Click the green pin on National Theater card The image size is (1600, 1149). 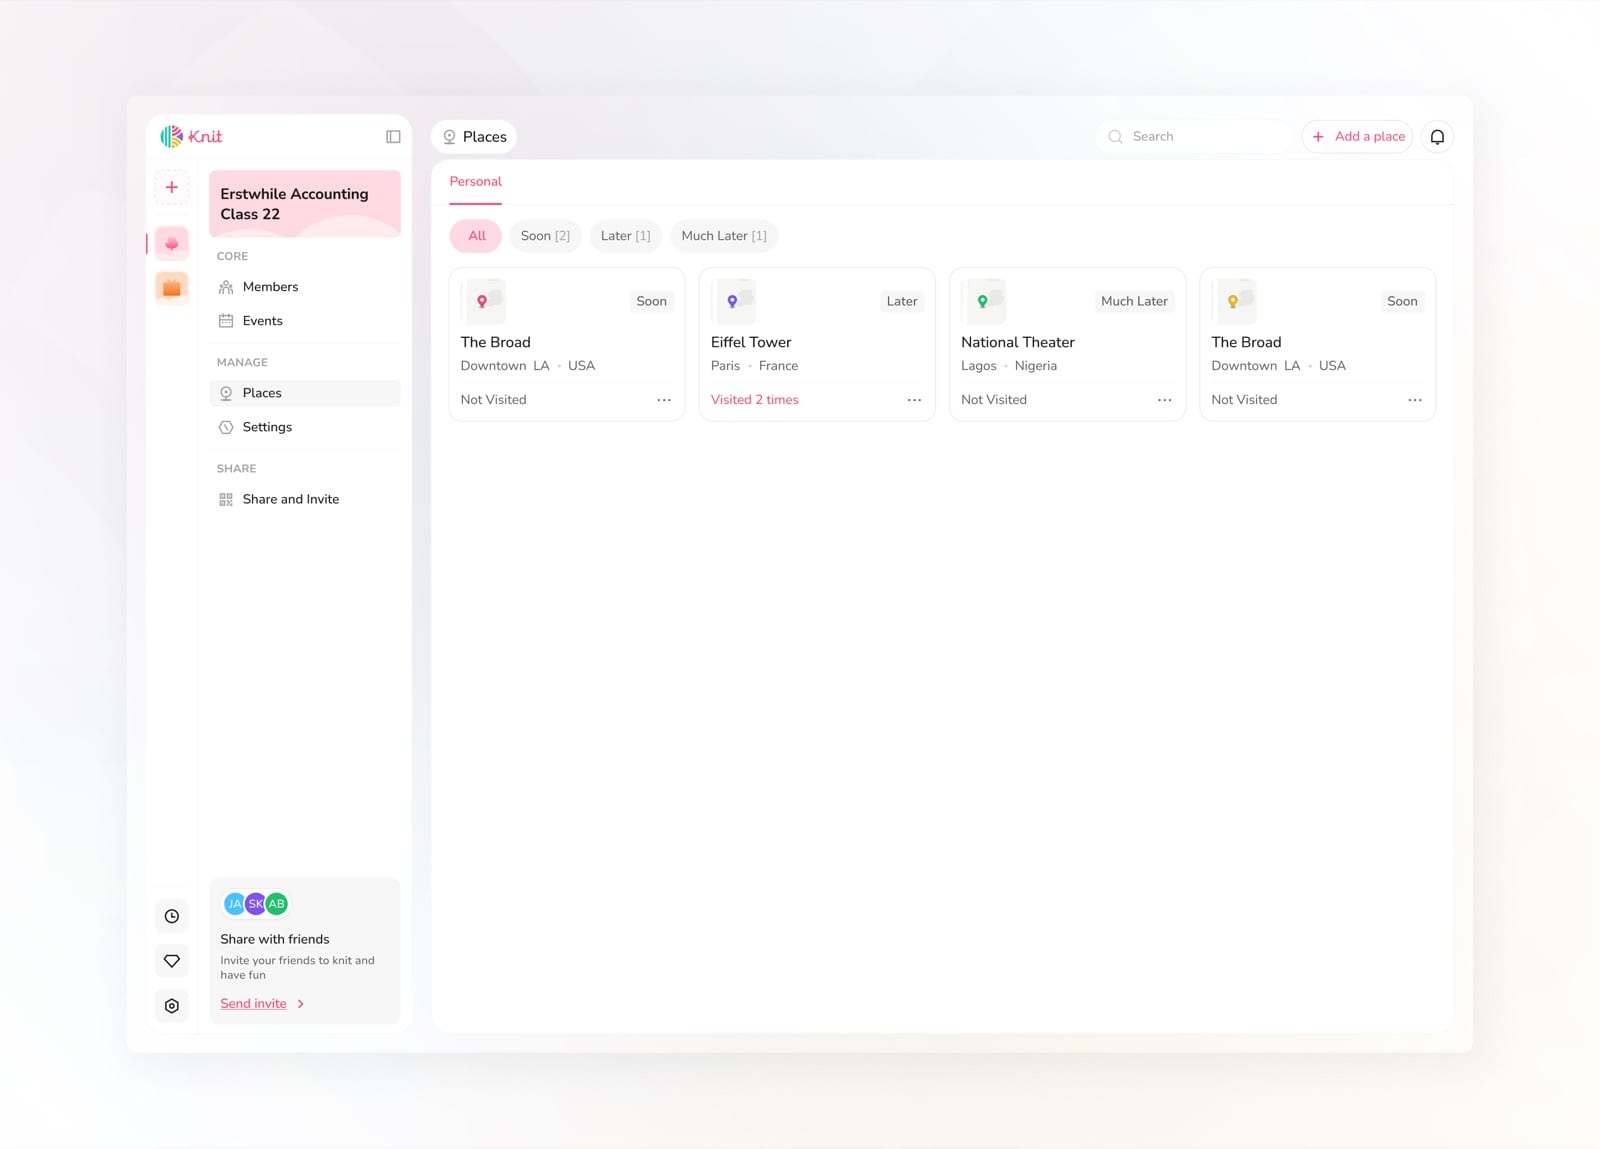click(982, 301)
